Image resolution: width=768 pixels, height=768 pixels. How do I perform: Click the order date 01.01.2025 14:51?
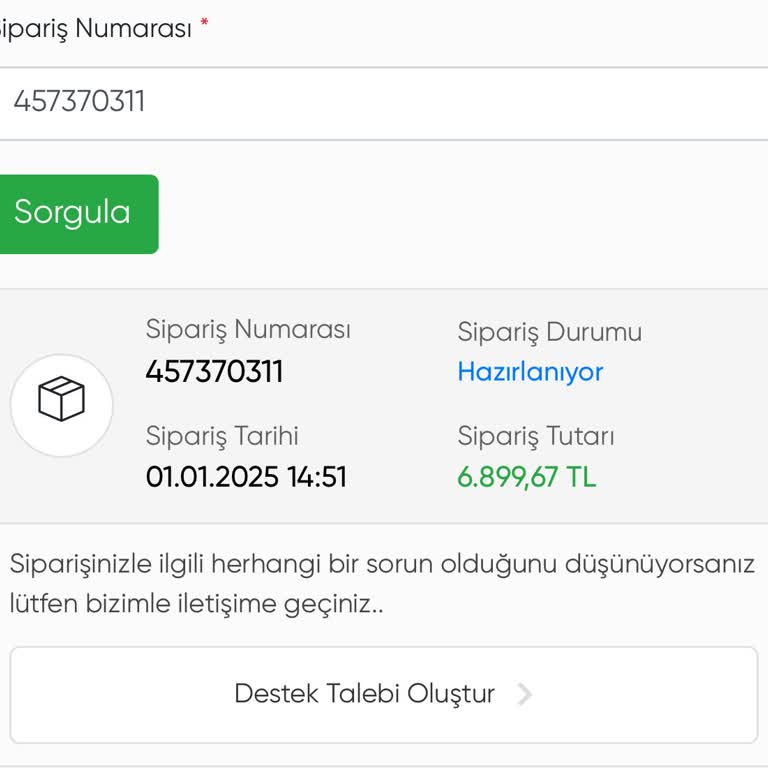[x=246, y=477]
